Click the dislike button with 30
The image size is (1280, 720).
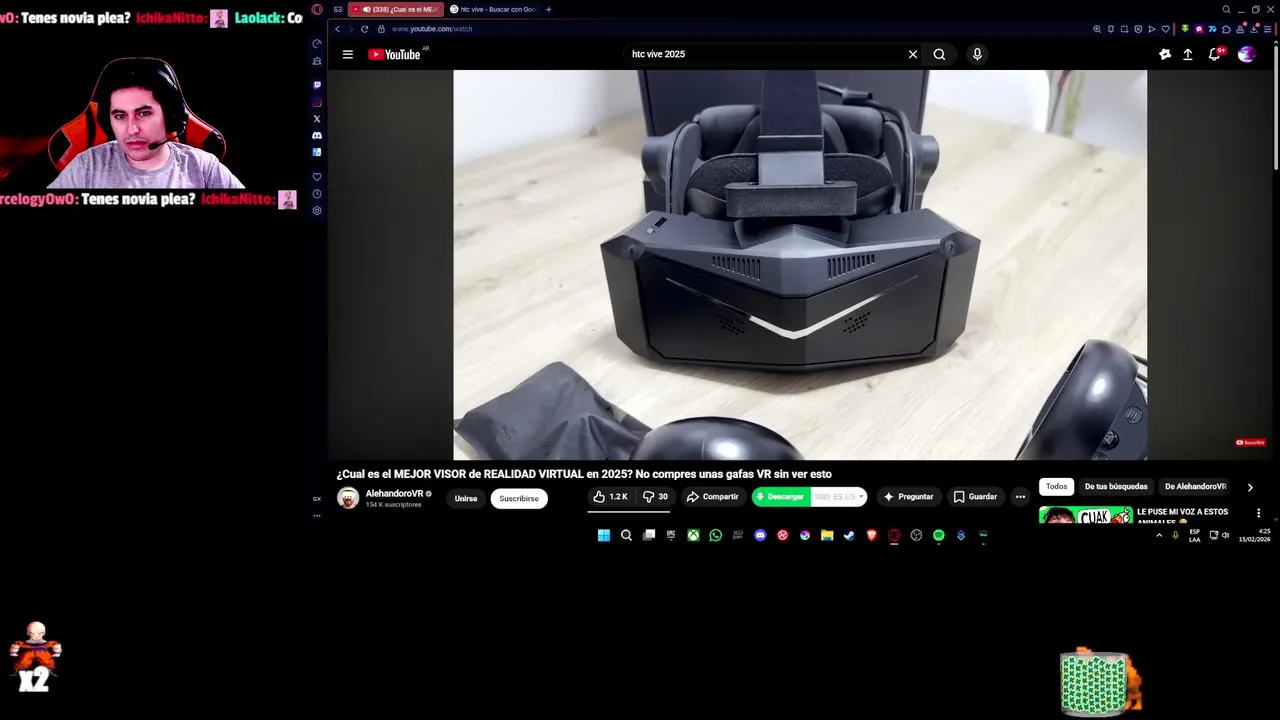[x=655, y=497]
